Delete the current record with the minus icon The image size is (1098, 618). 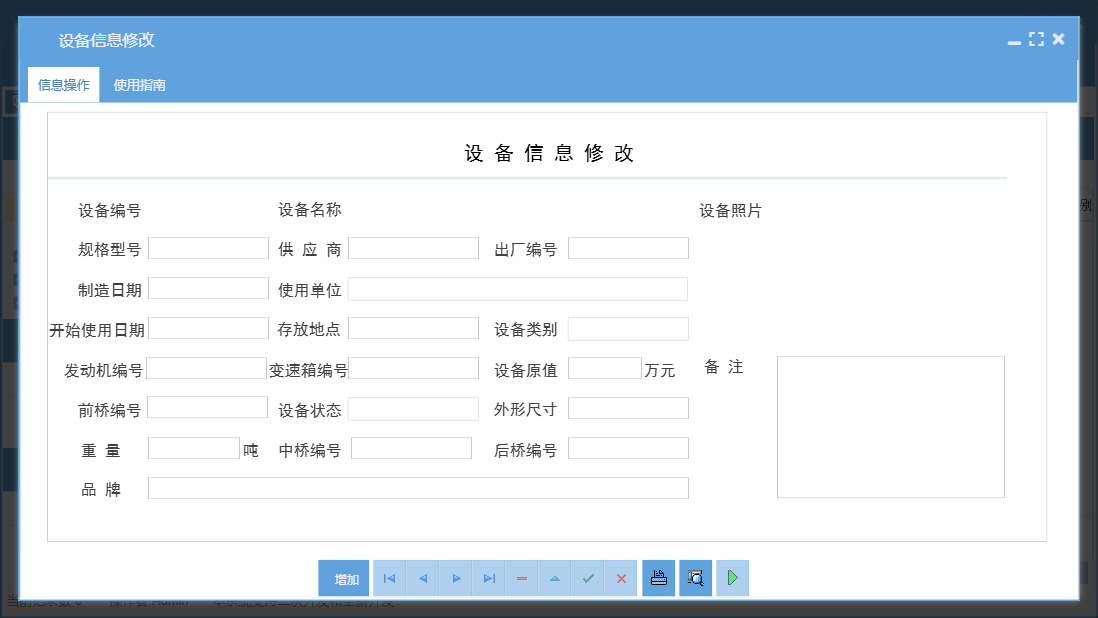tap(521, 578)
